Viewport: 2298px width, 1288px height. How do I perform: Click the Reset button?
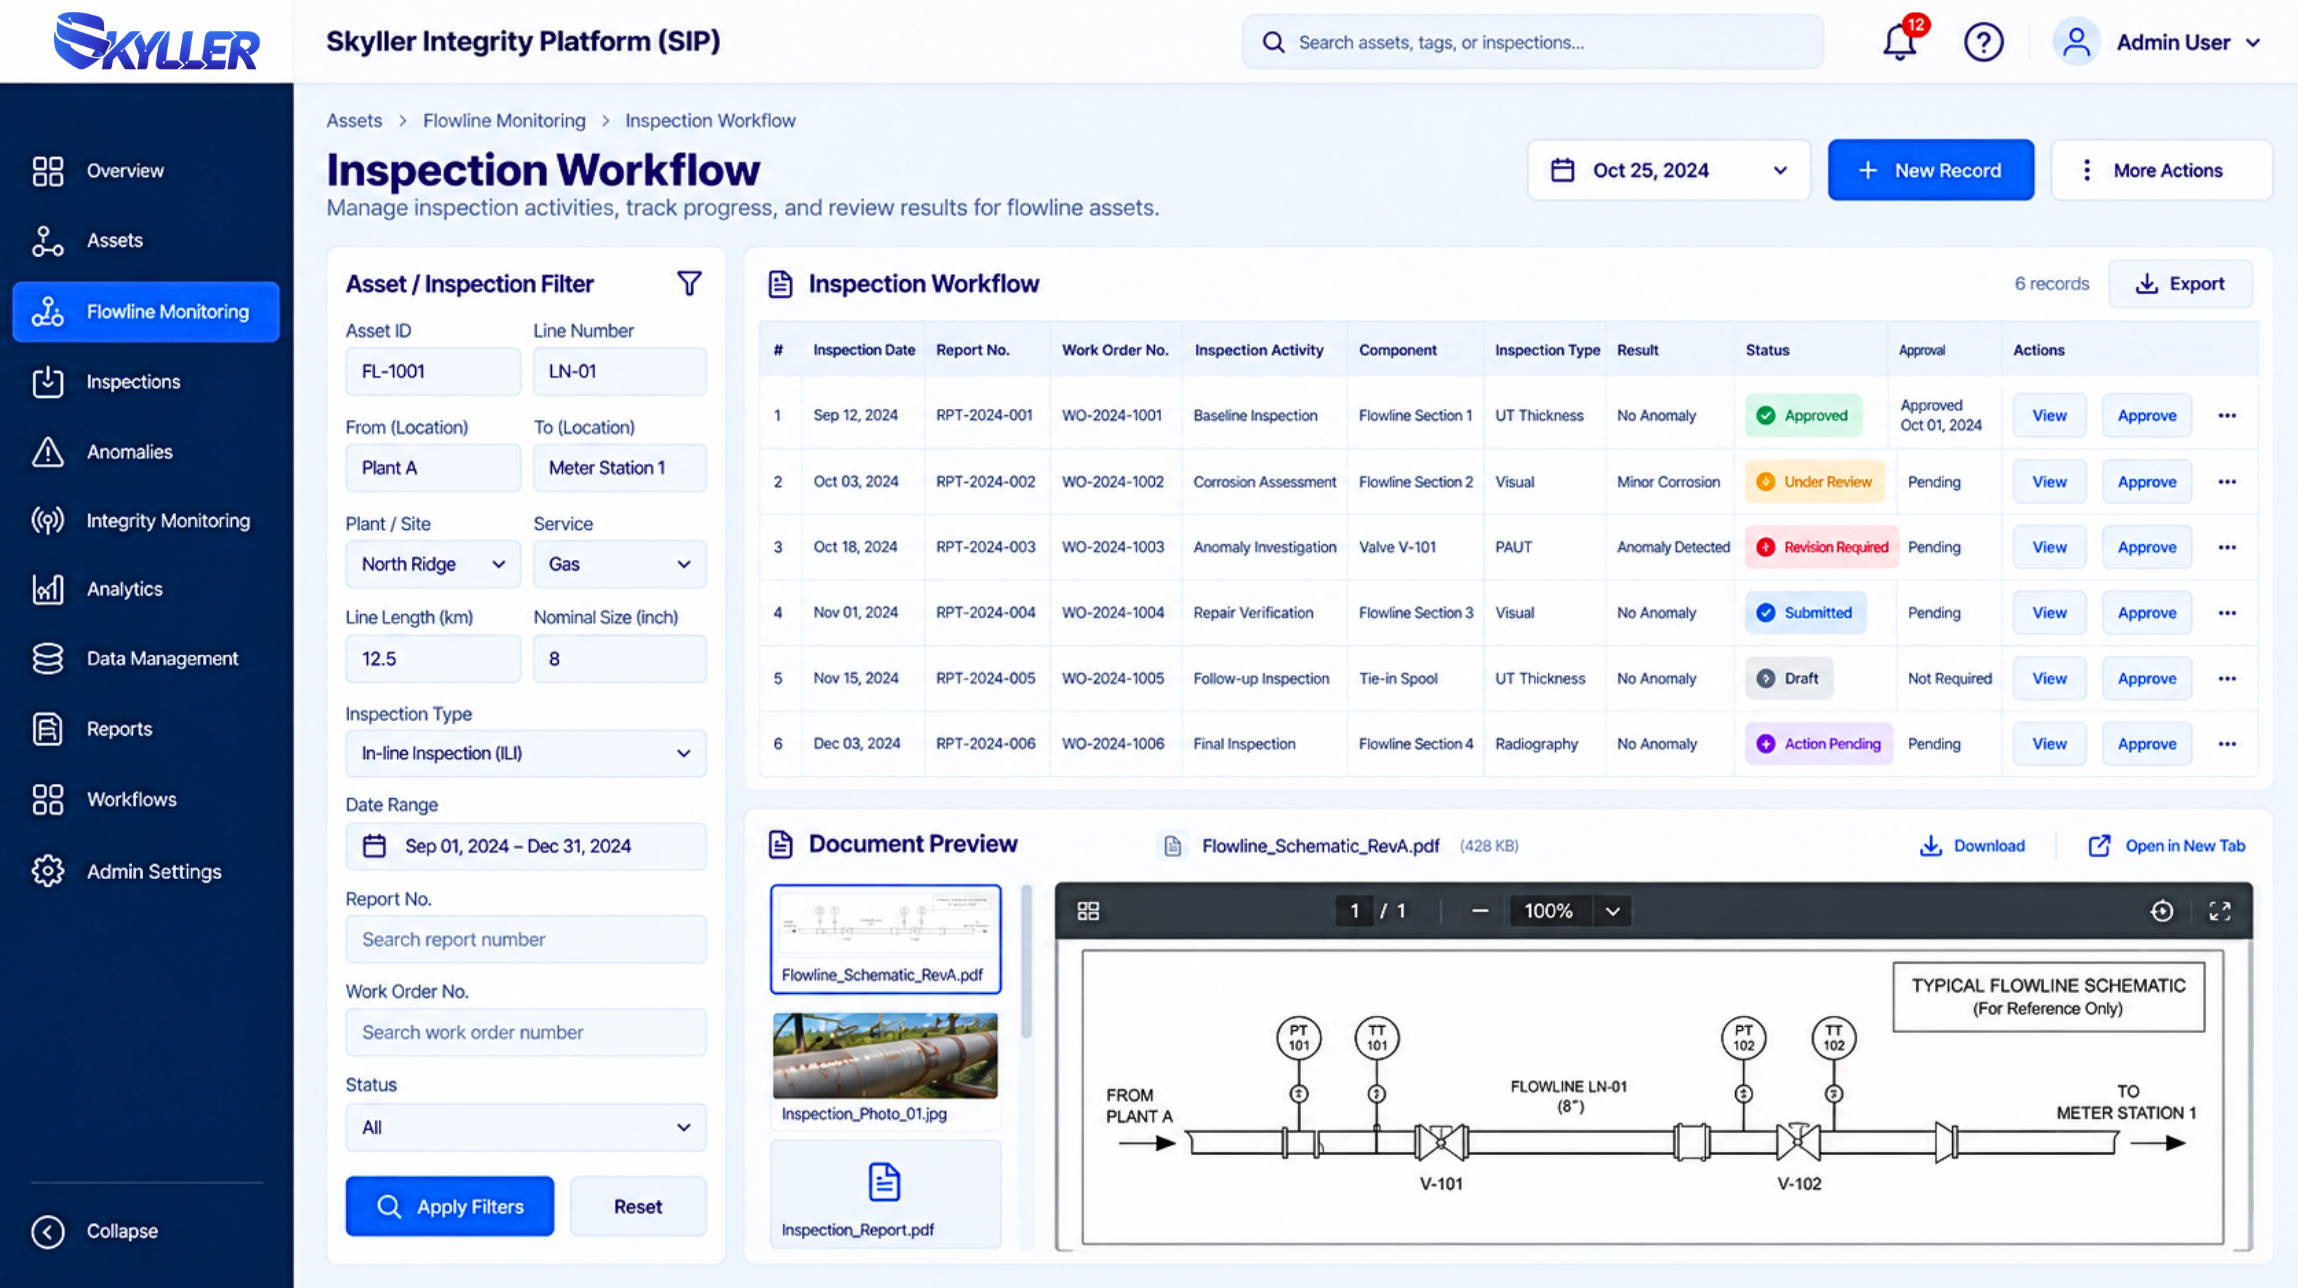pyautogui.click(x=638, y=1206)
